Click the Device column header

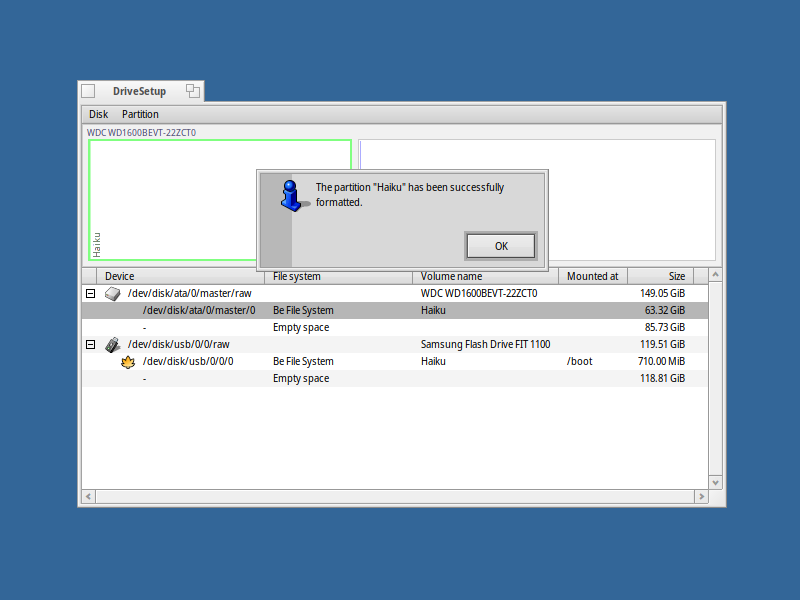(181, 276)
